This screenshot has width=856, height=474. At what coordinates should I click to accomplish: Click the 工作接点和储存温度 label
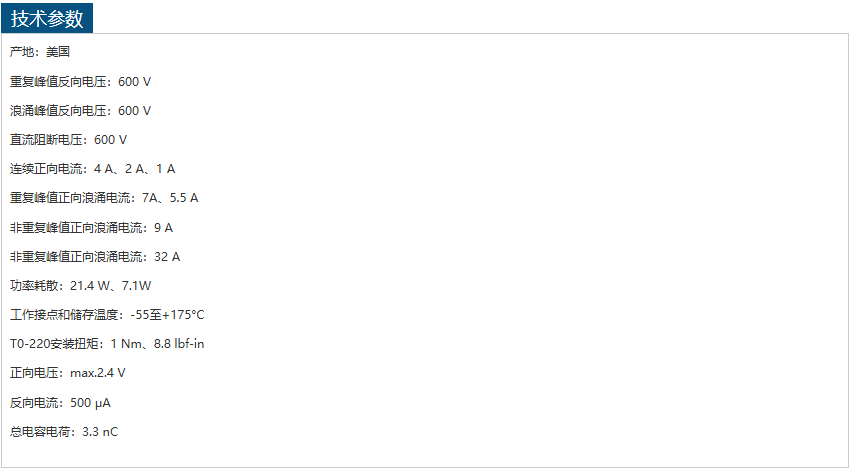click(64, 315)
